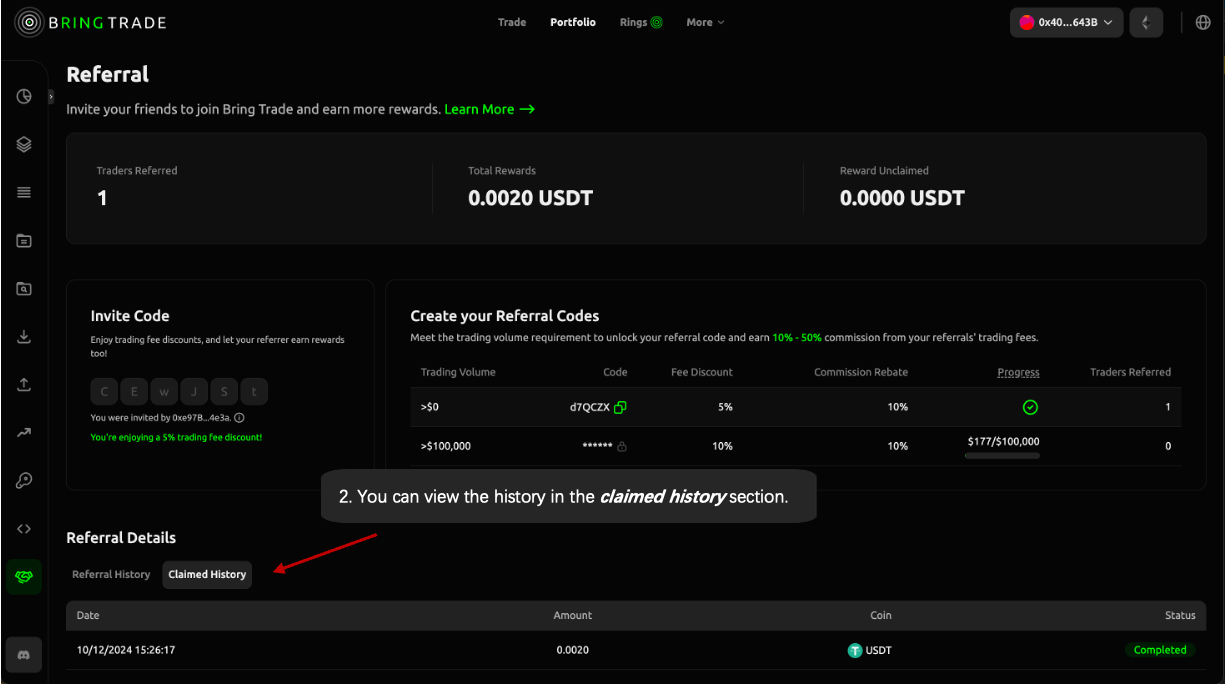Click the date 10/12/2024 15:26:17
This screenshot has height=684, width=1226.
point(126,650)
